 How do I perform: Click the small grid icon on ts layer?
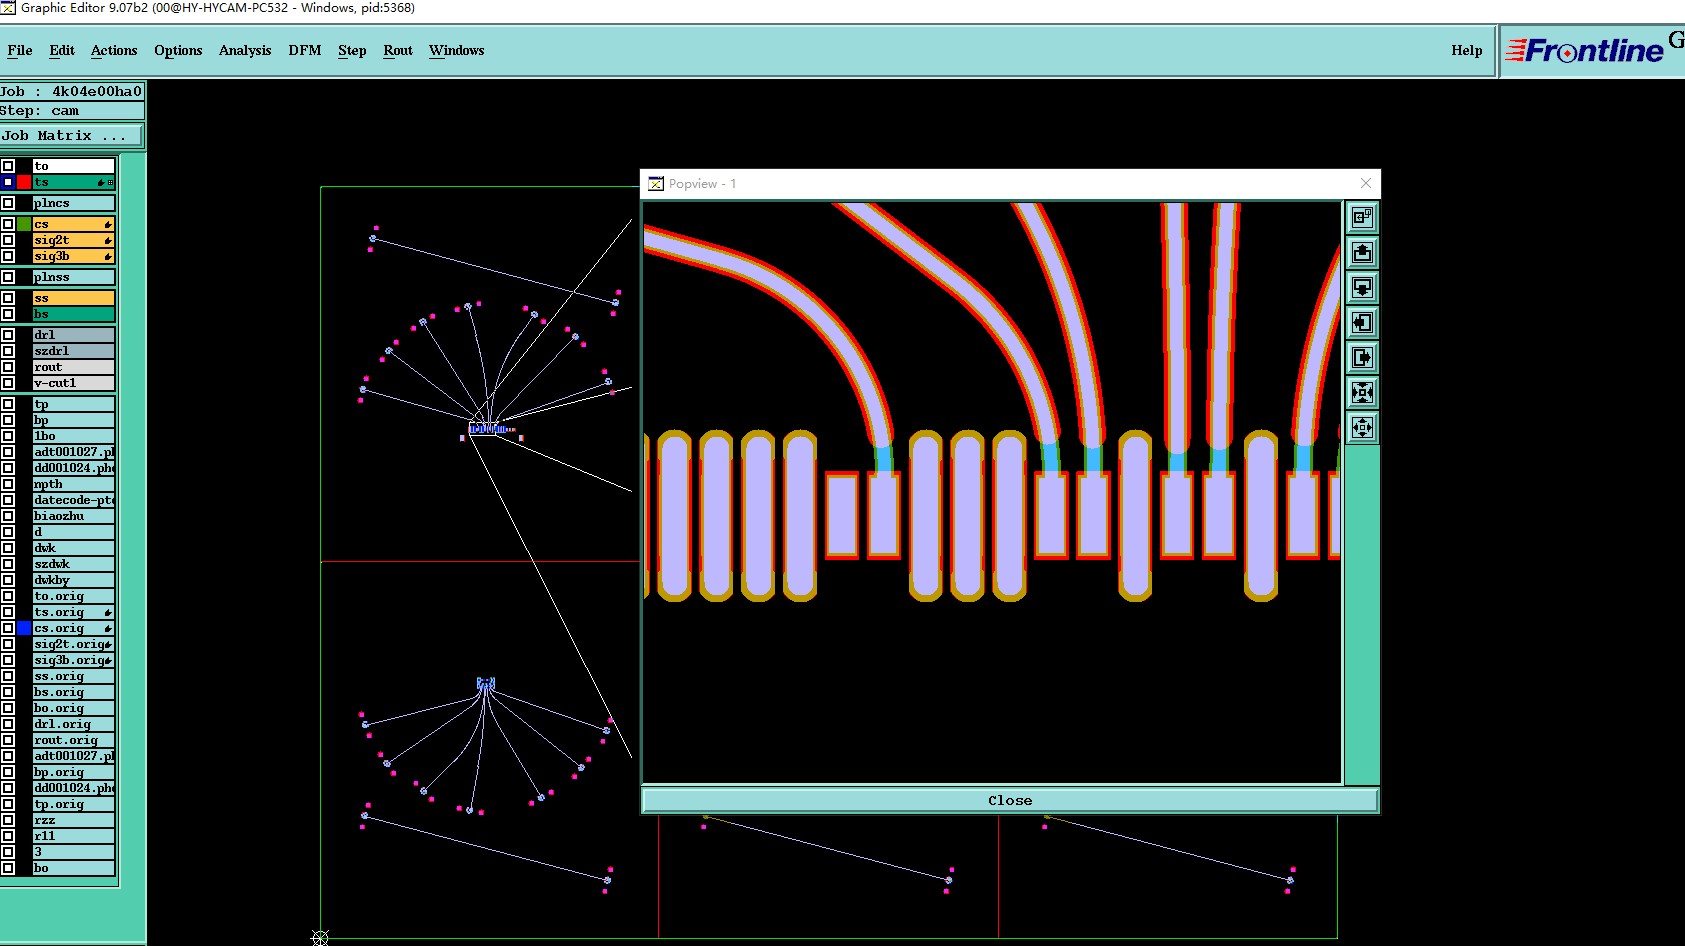point(110,183)
